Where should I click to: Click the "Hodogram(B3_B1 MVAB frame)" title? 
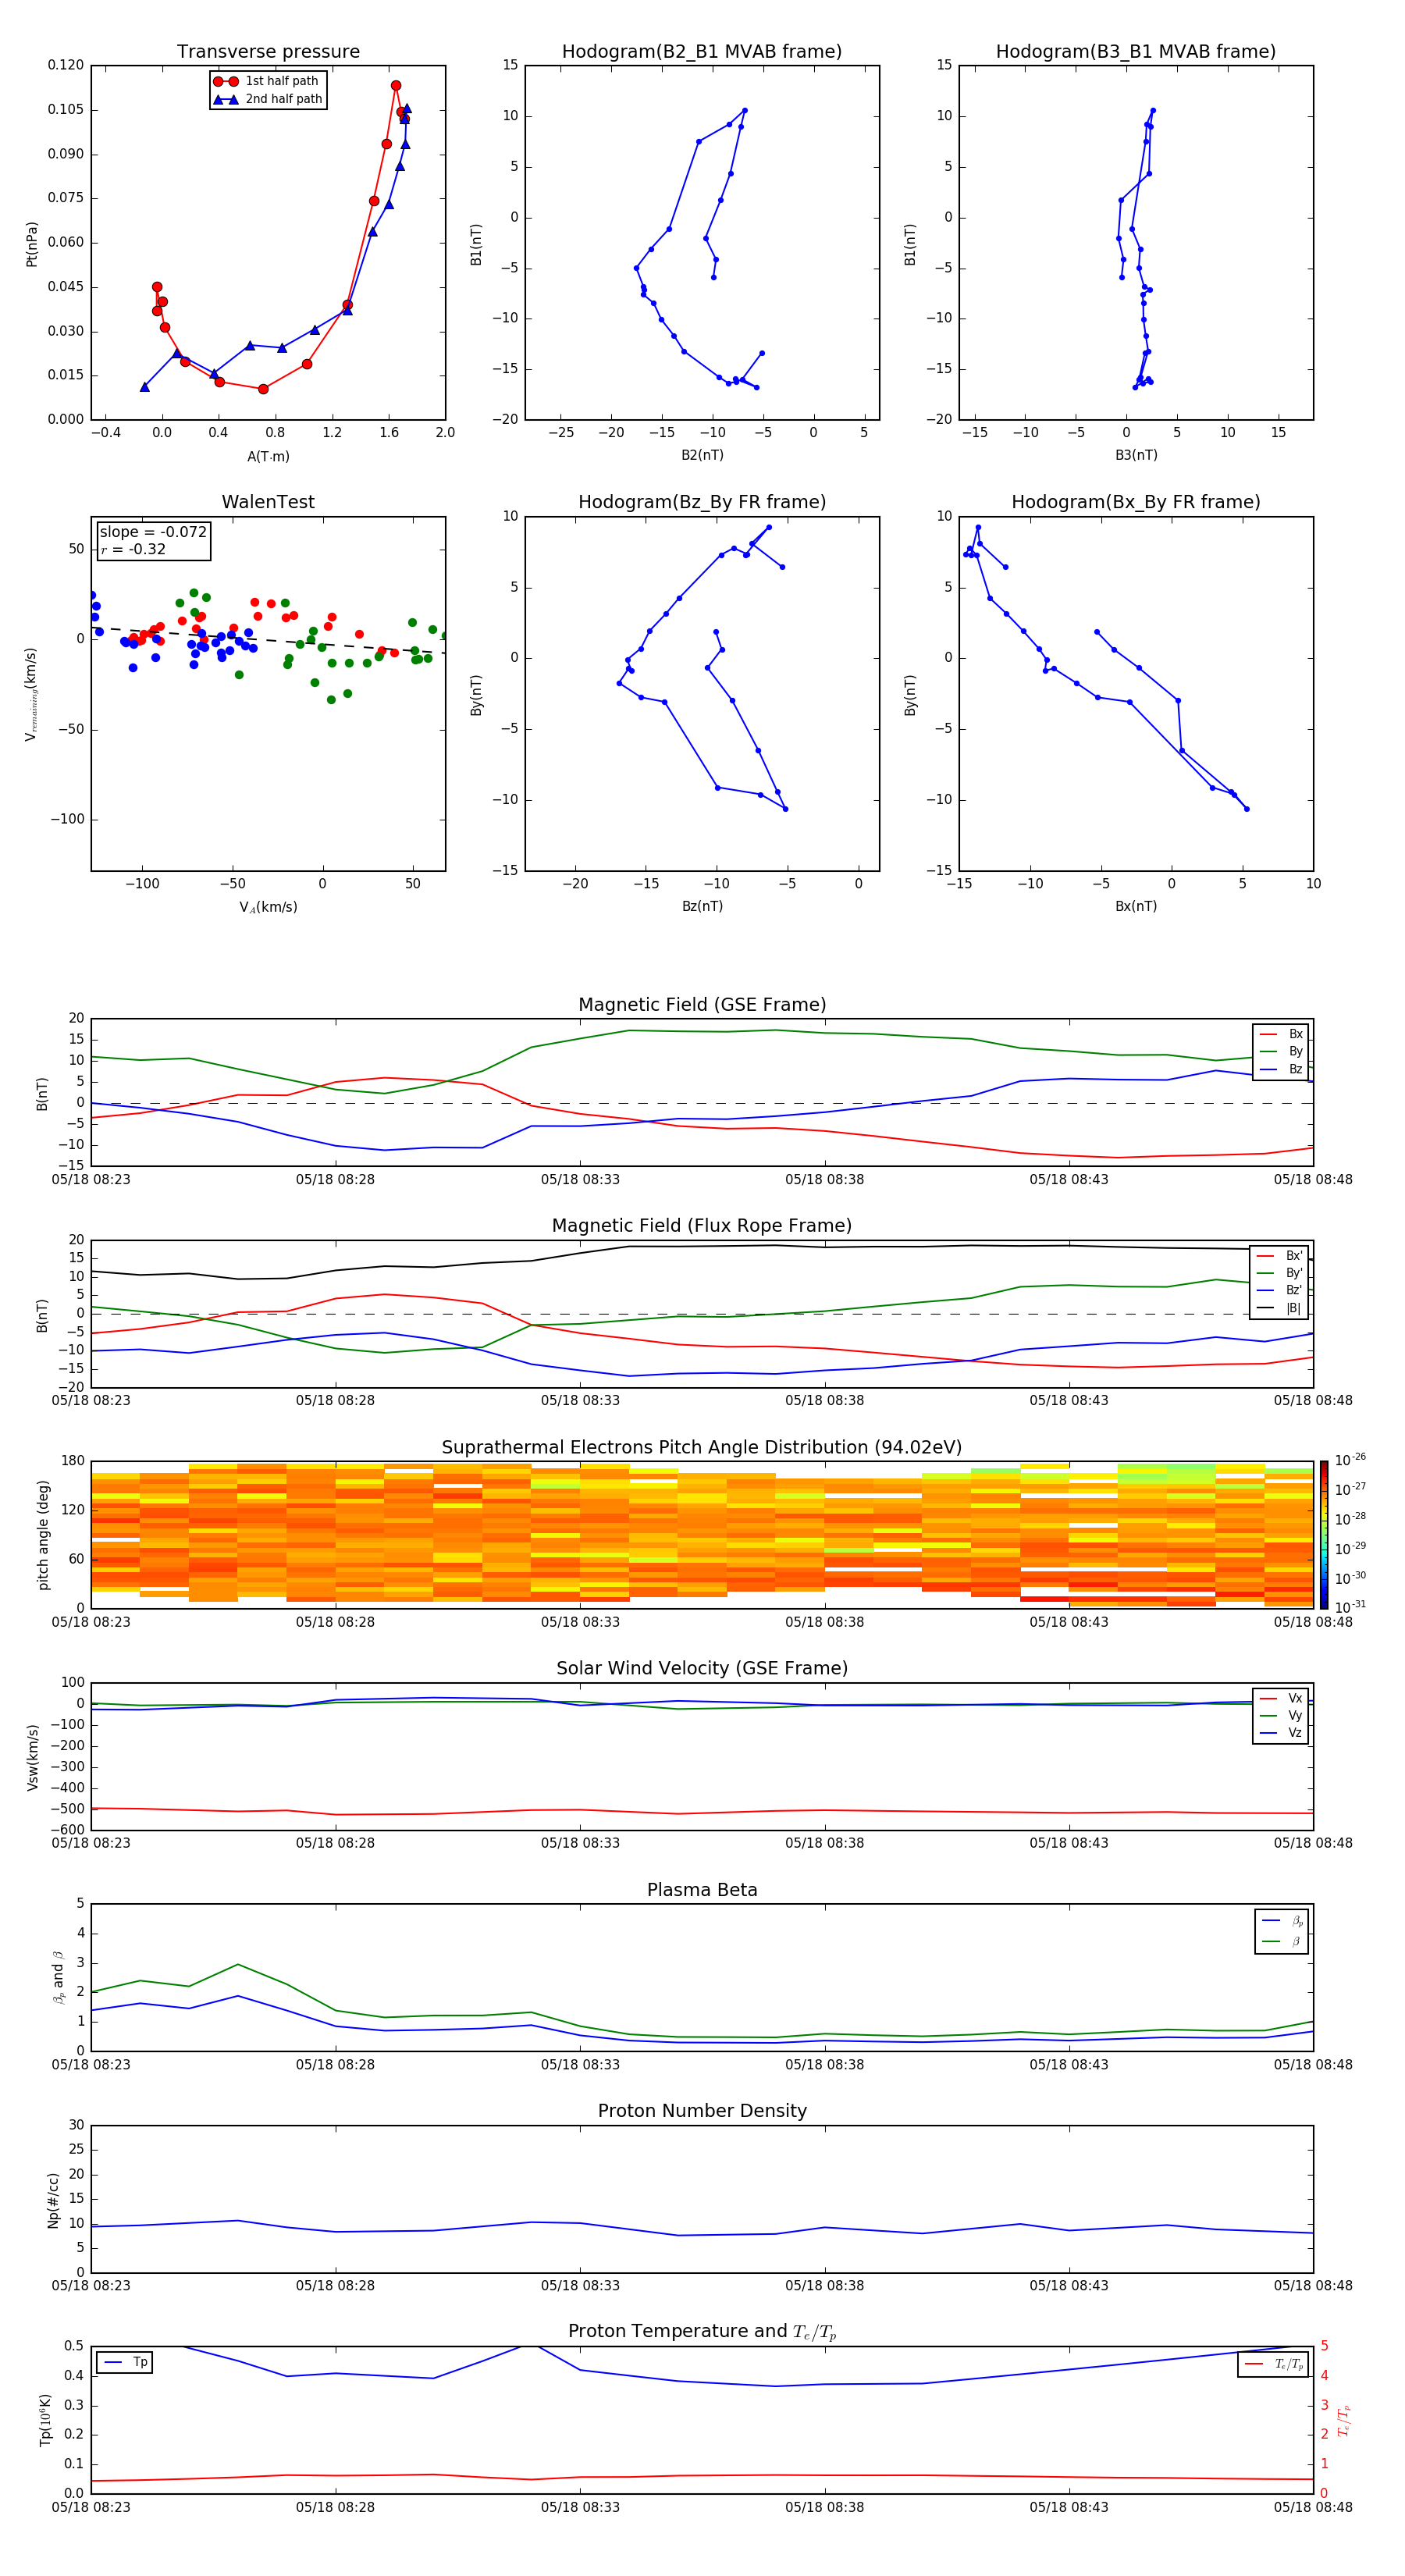click(x=1136, y=51)
